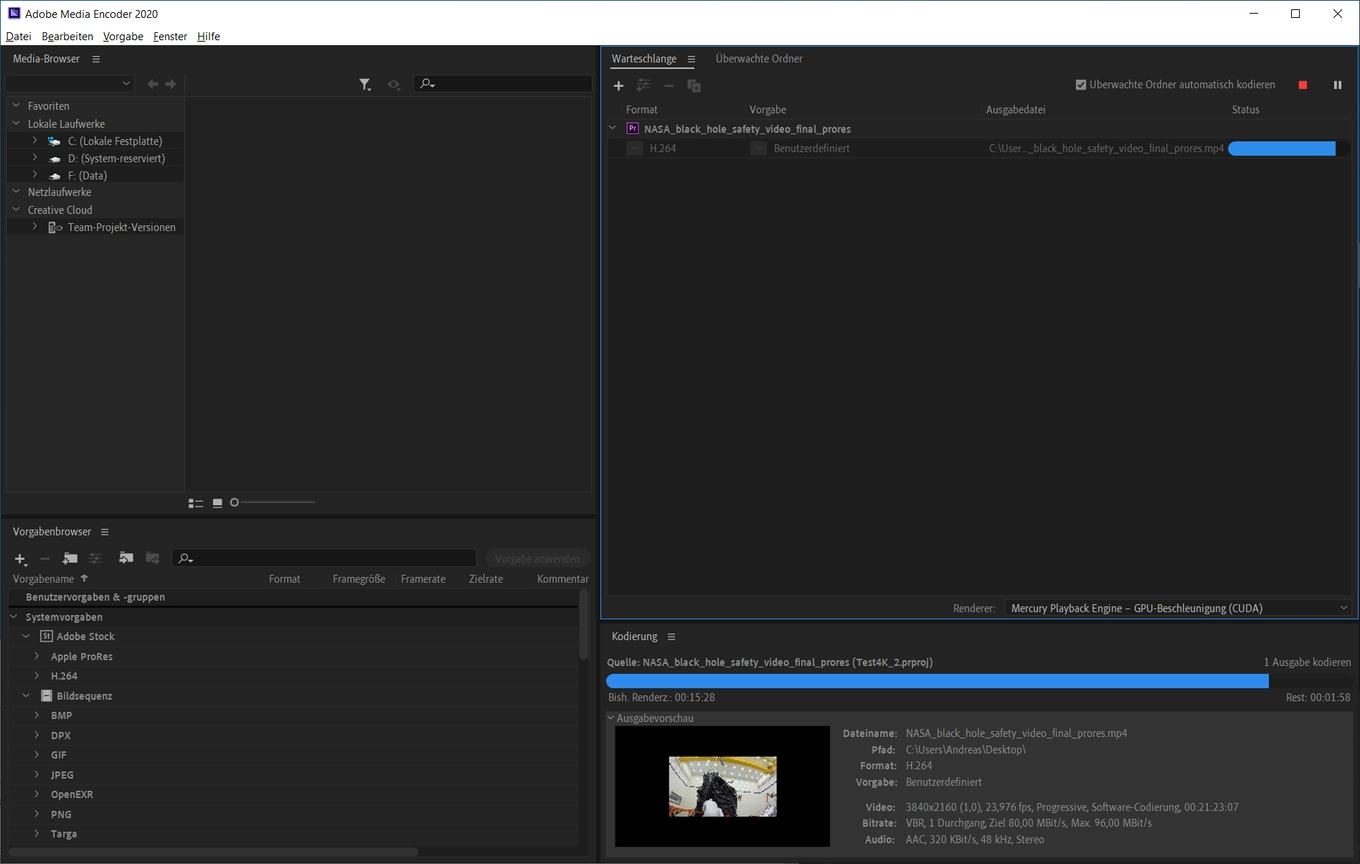Collapse the Lokale Laufwerke section
This screenshot has width=1360, height=864.
pos(16,123)
